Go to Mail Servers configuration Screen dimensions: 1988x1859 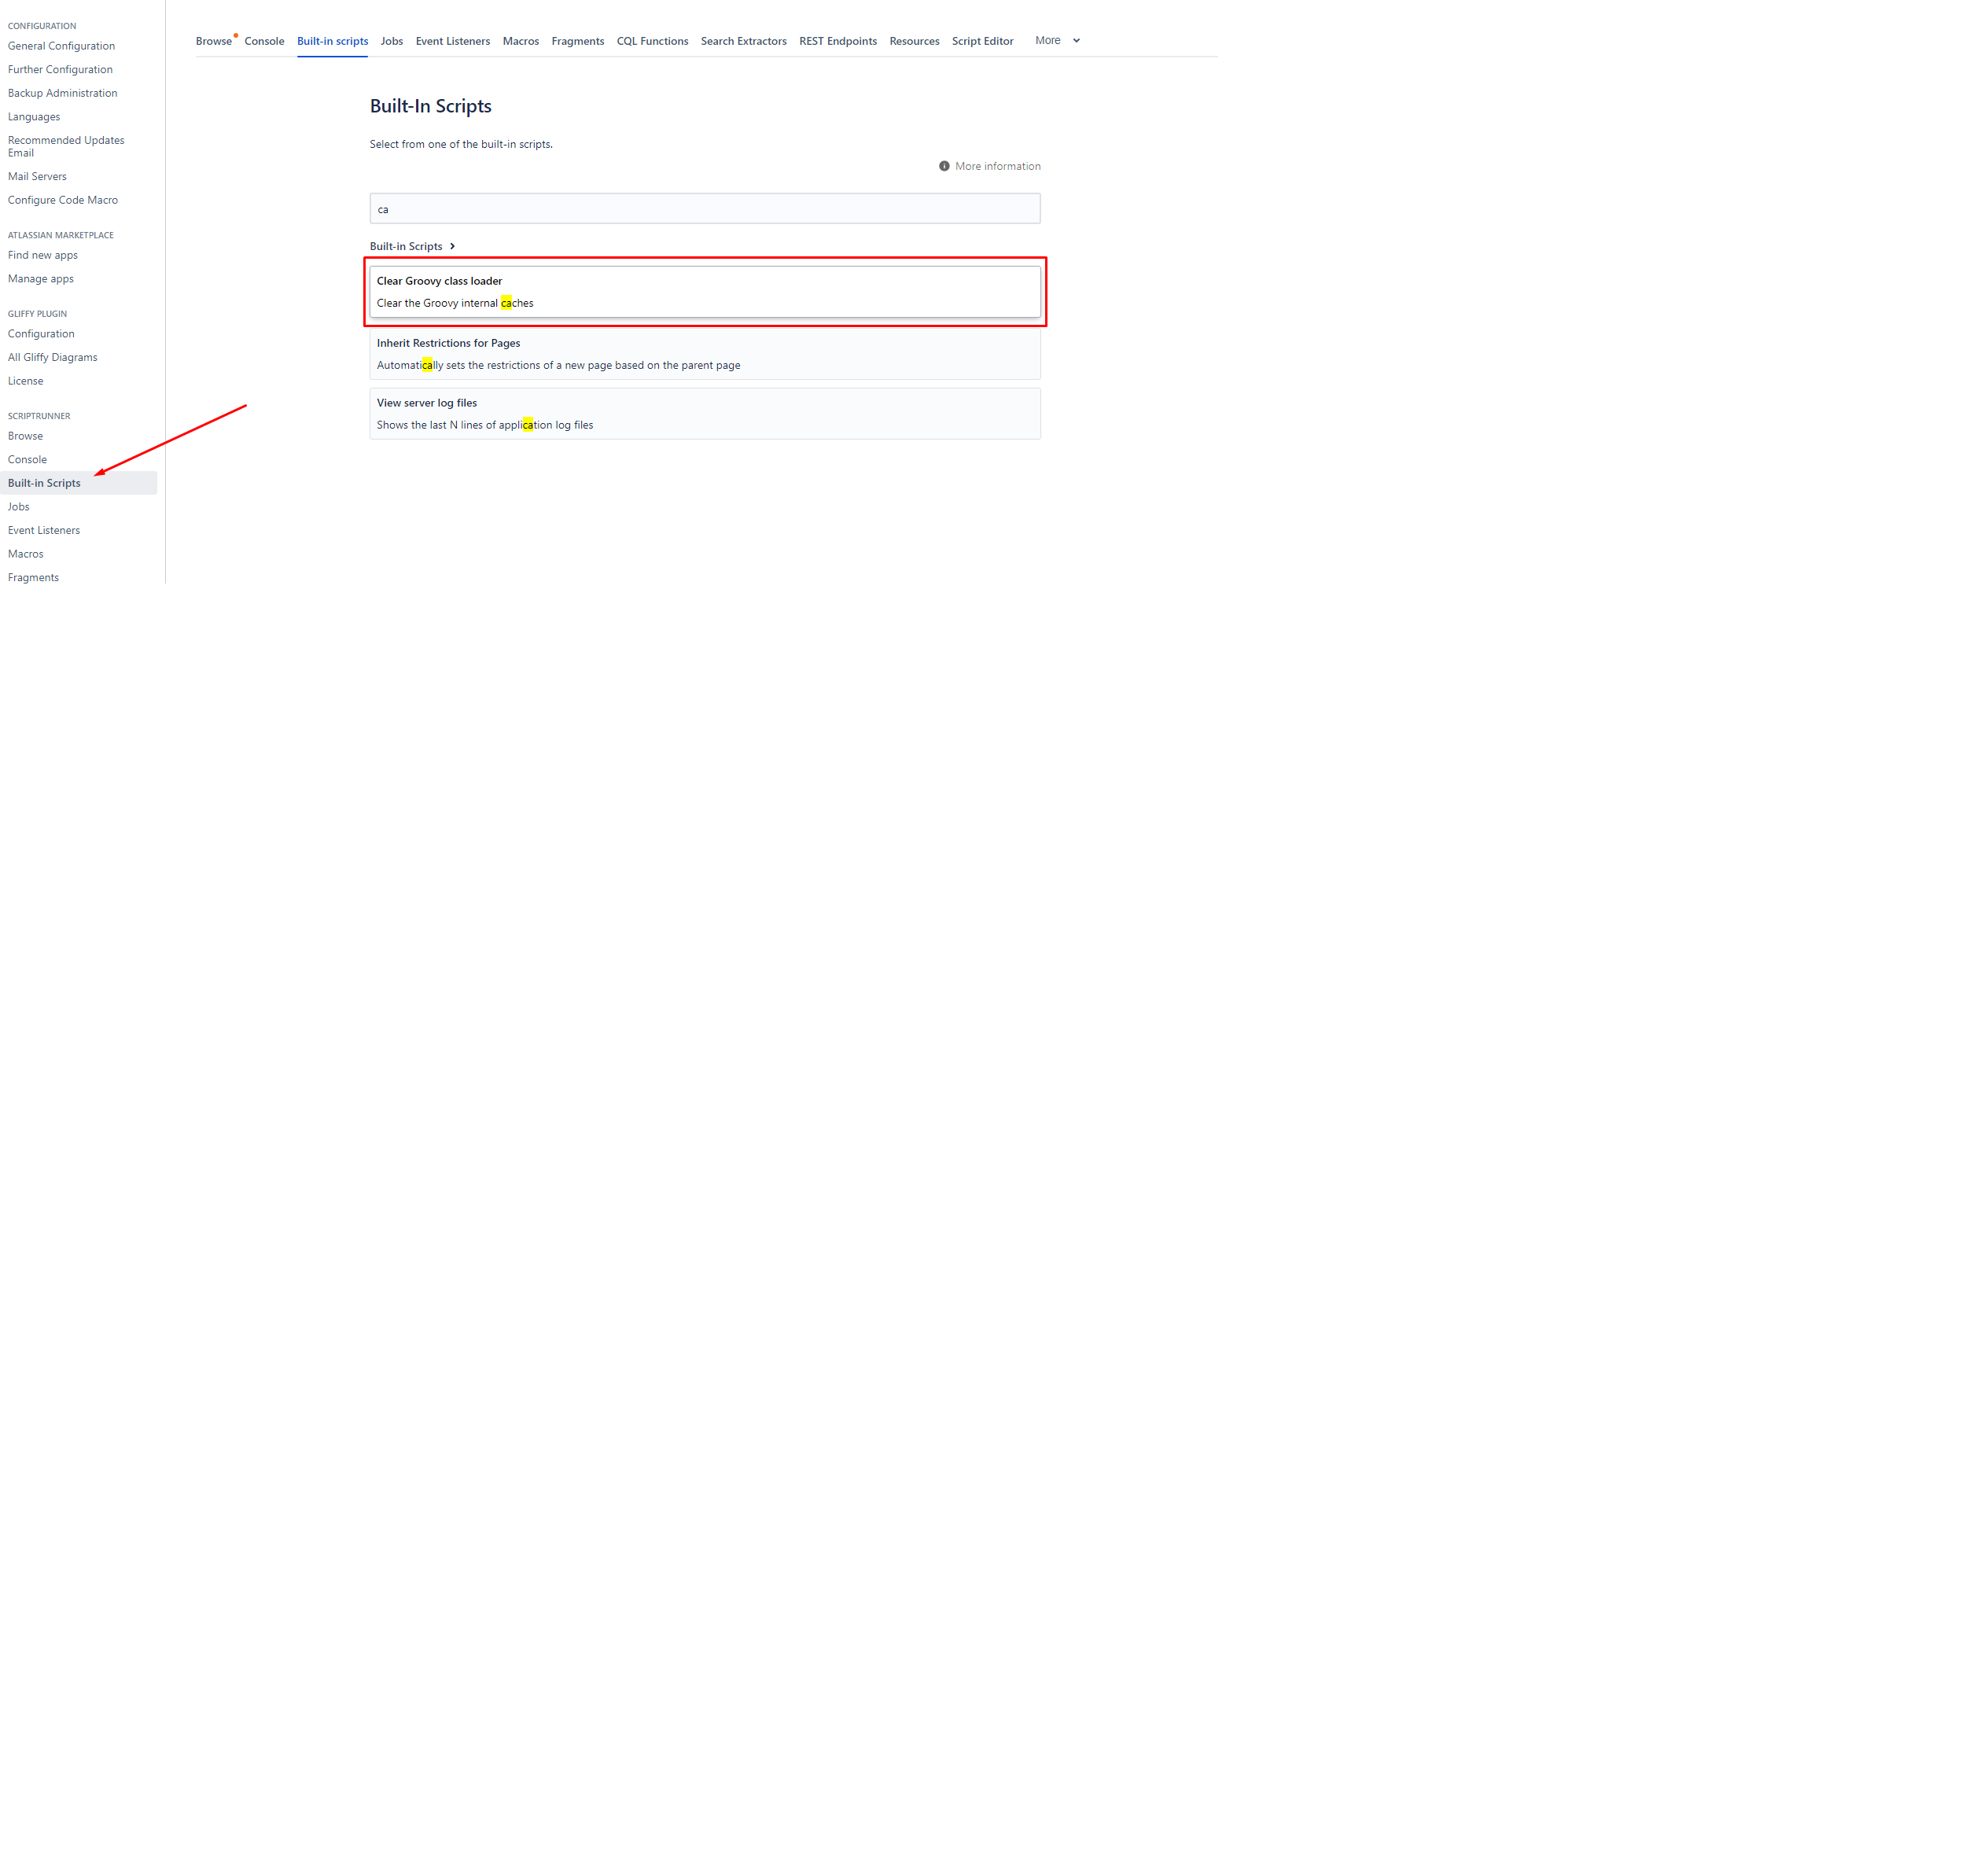(x=37, y=176)
